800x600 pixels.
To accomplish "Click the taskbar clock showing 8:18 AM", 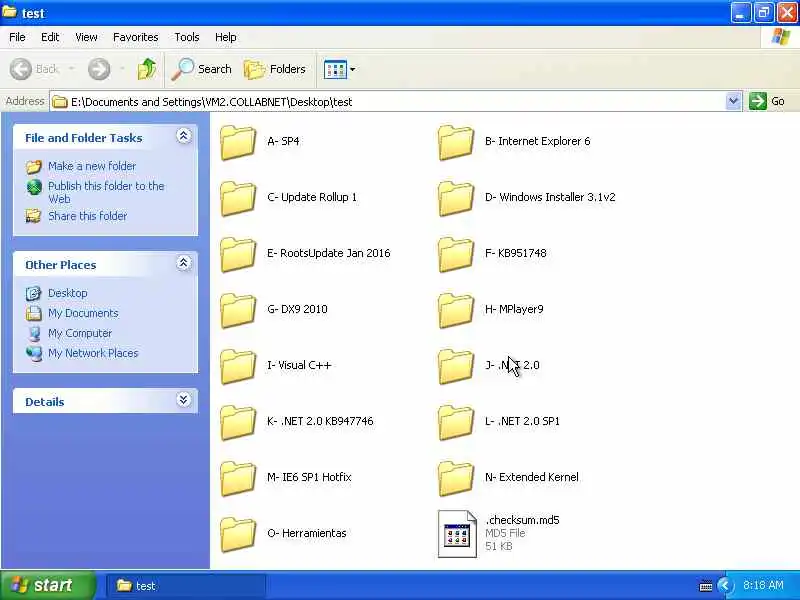I will click(763, 585).
